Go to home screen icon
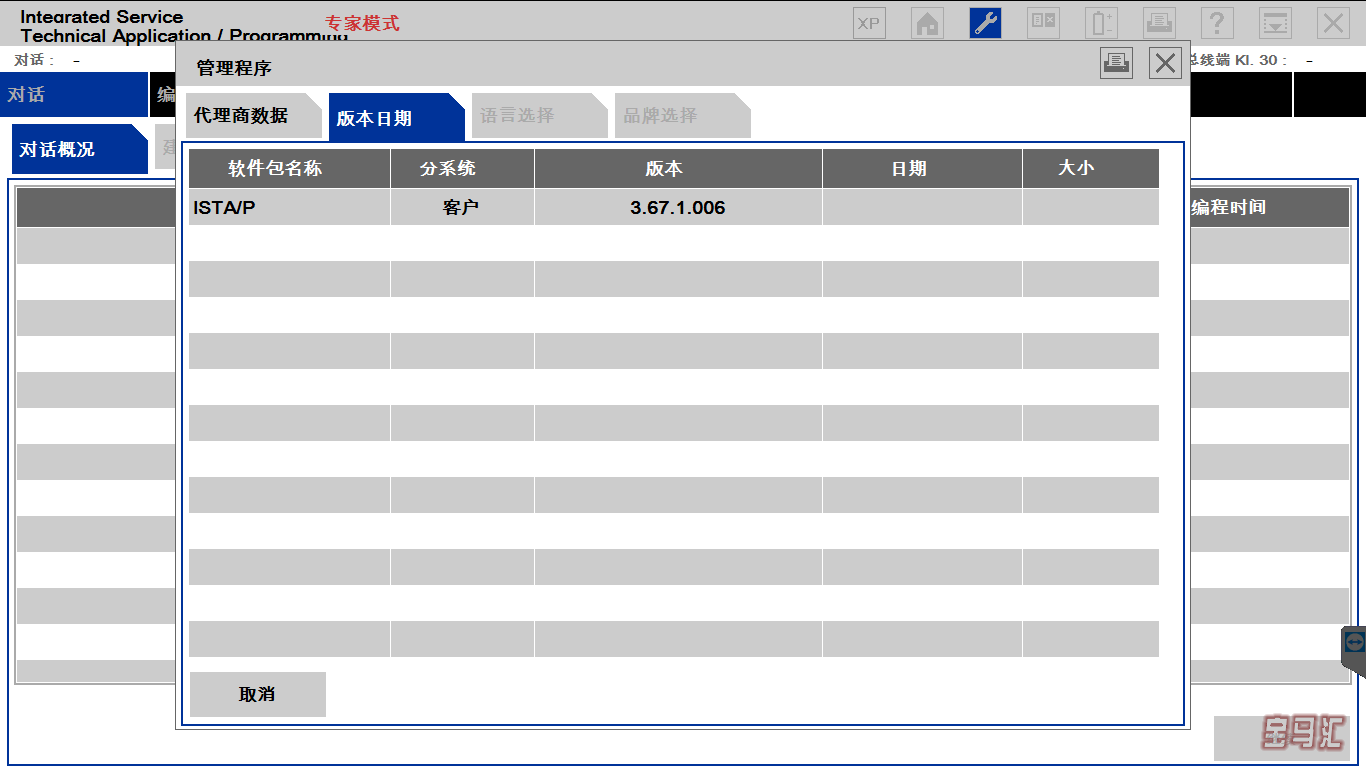The image size is (1366, 768). coord(927,23)
